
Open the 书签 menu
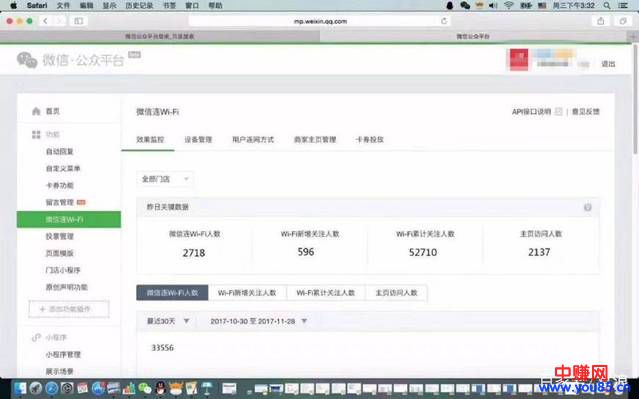point(169,5)
